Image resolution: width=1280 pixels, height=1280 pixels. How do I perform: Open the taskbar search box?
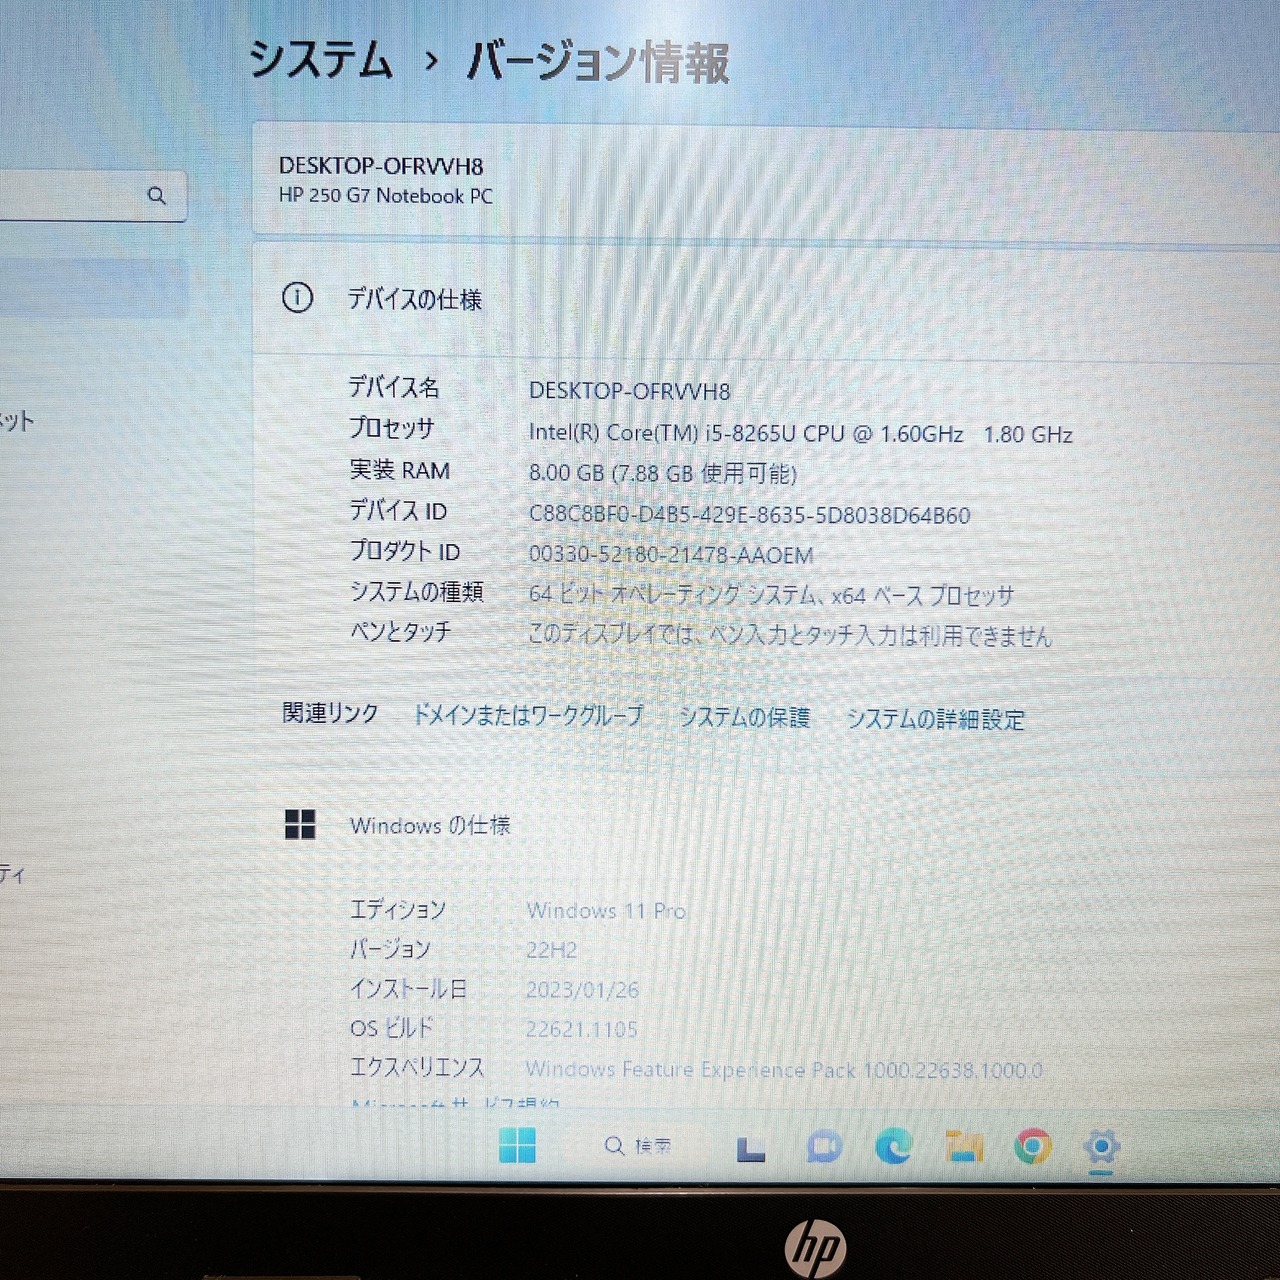(640, 1146)
